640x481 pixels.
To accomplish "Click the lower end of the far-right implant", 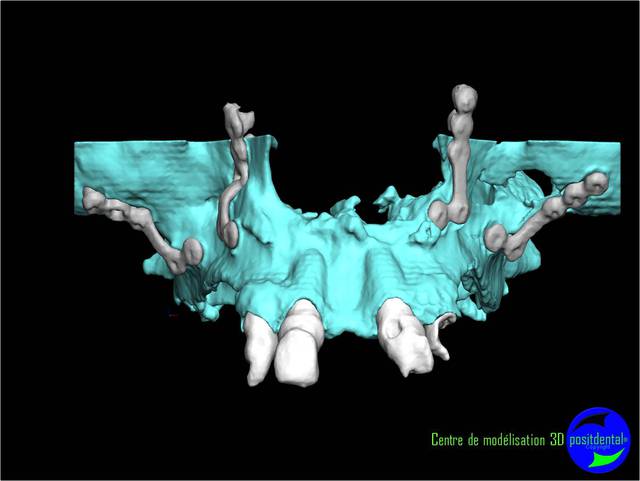I will [x=495, y=237].
